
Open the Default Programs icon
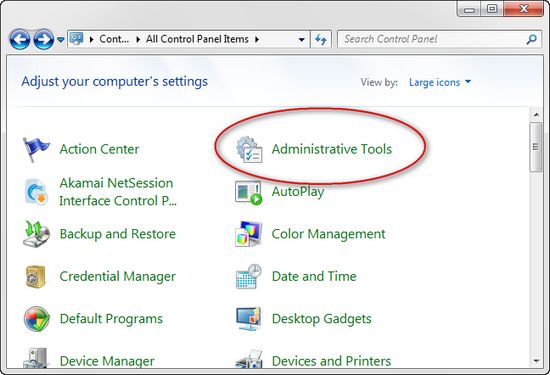coord(36,319)
